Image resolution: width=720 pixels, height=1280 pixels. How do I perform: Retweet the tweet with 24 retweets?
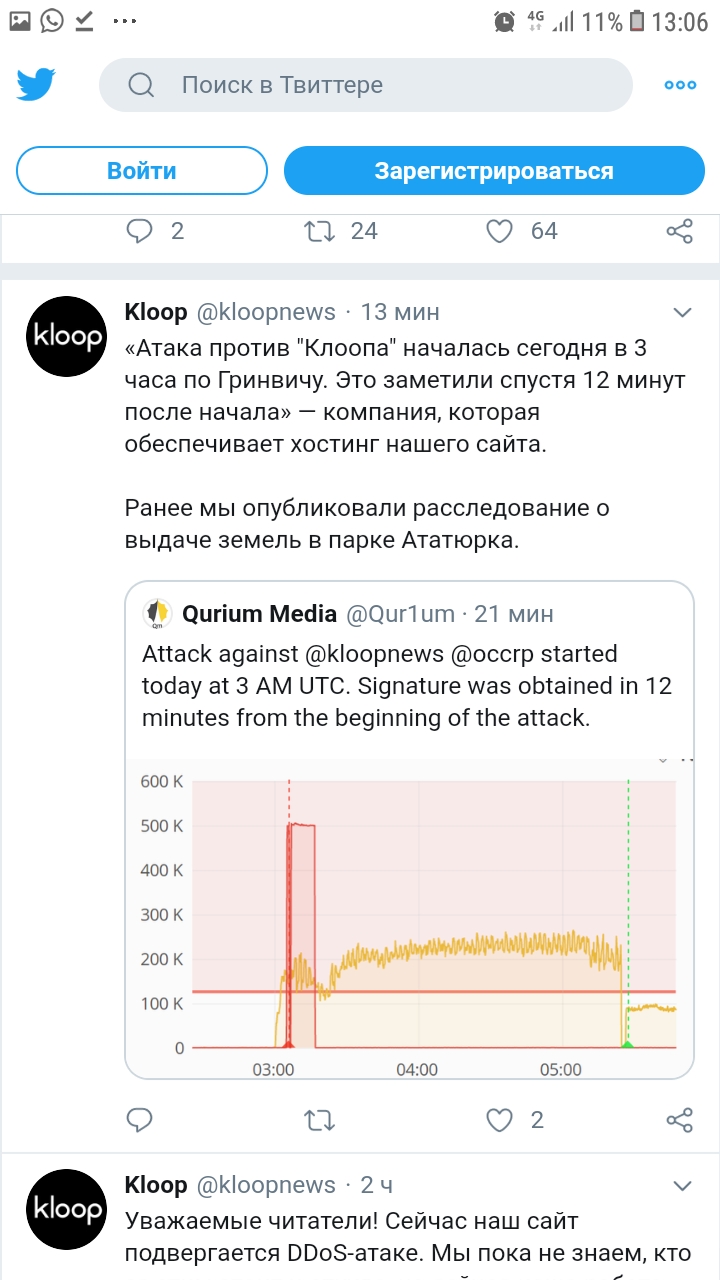(x=319, y=231)
